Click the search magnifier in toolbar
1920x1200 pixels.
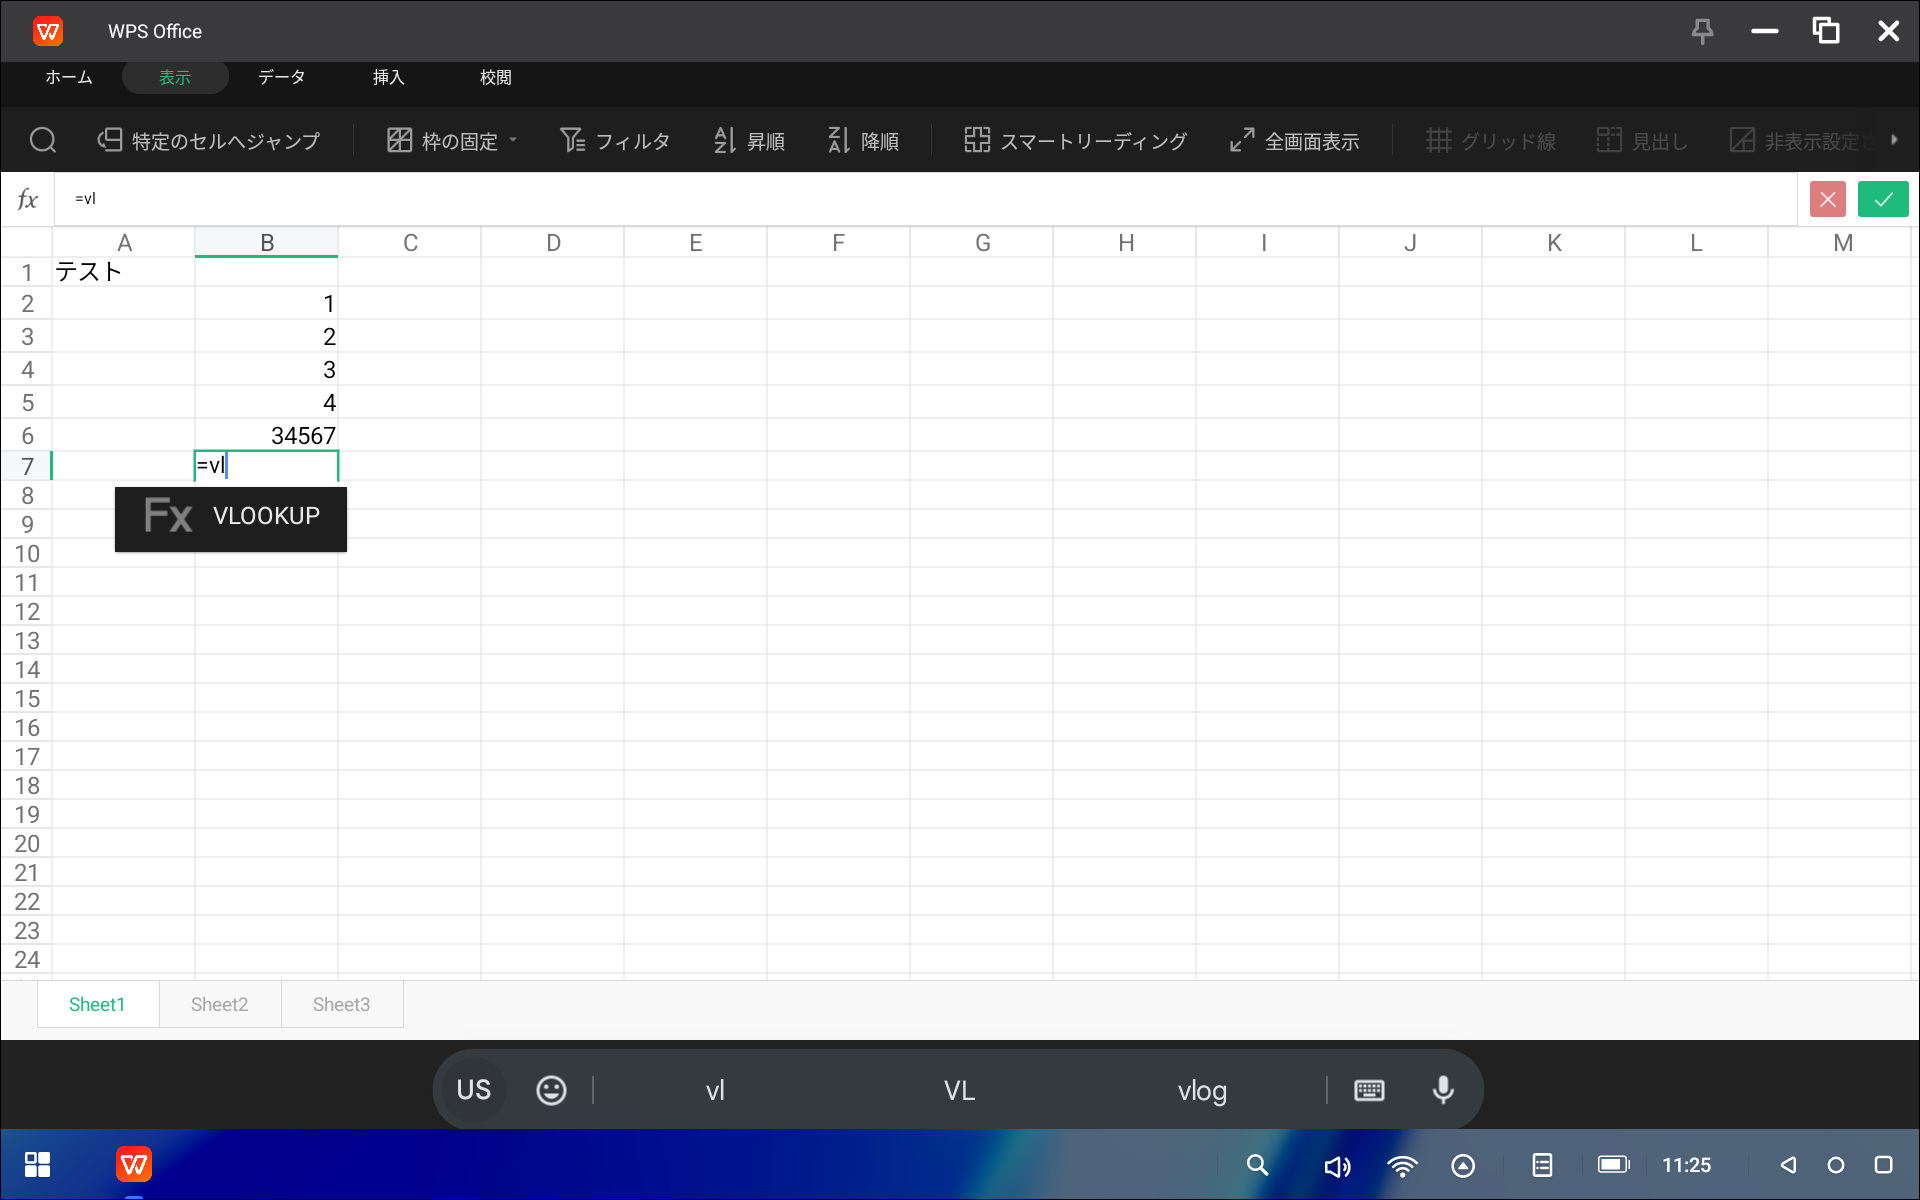(43, 140)
